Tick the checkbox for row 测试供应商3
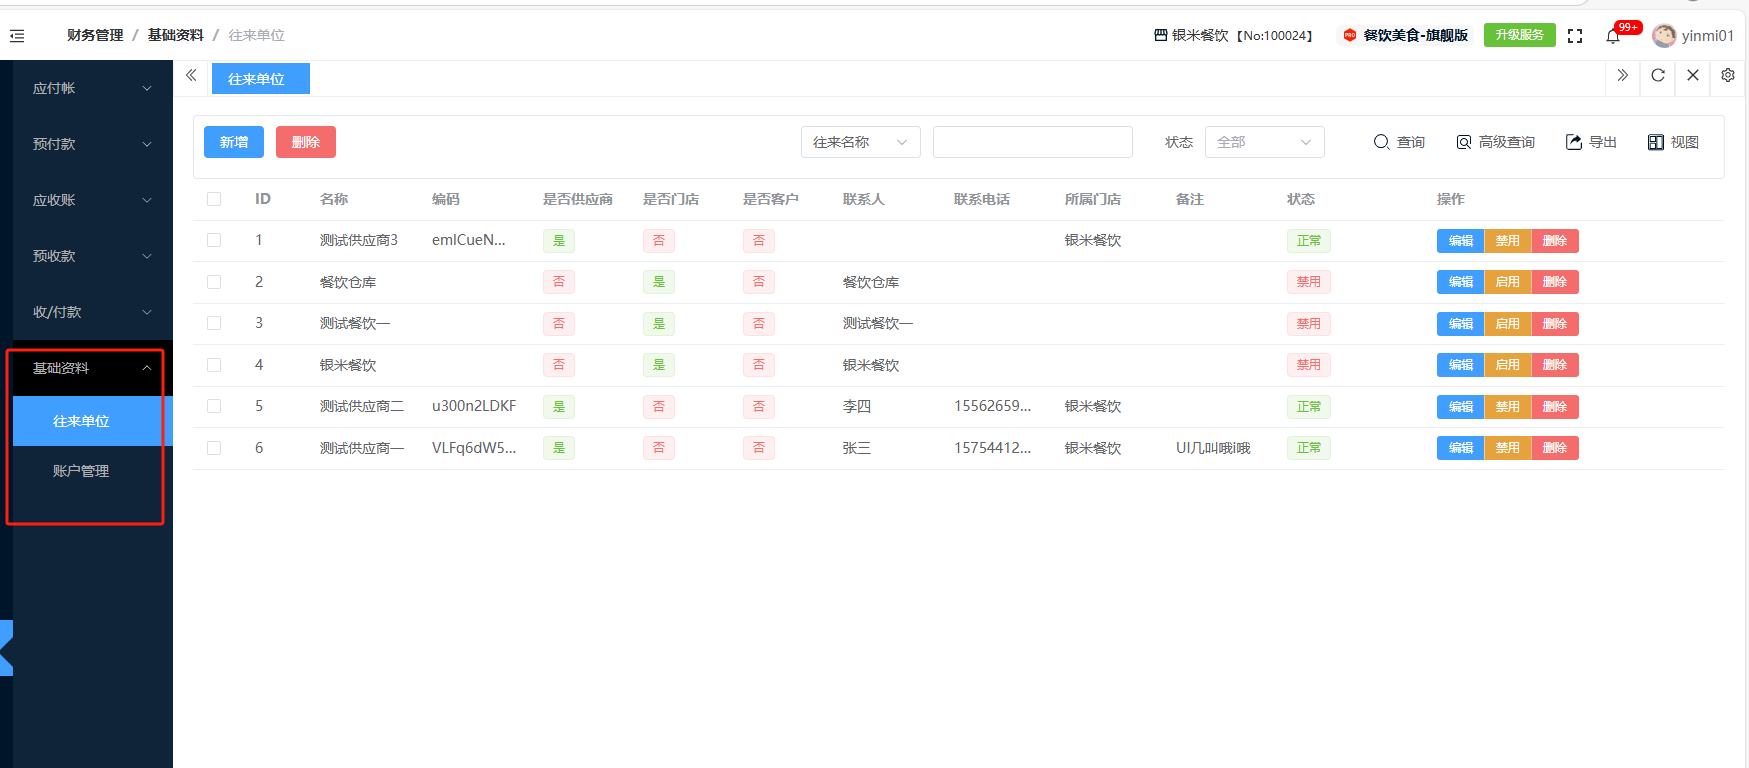1749x768 pixels. (x=214, y=240)
